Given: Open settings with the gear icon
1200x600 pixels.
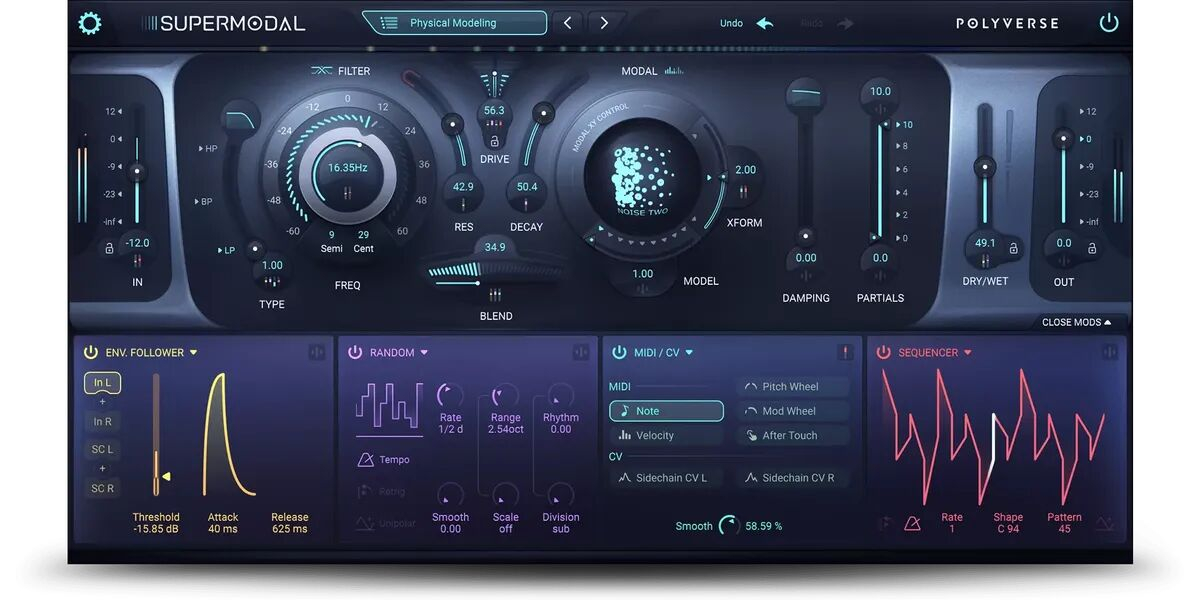Looking at the screenshot, I should (90, 23).
